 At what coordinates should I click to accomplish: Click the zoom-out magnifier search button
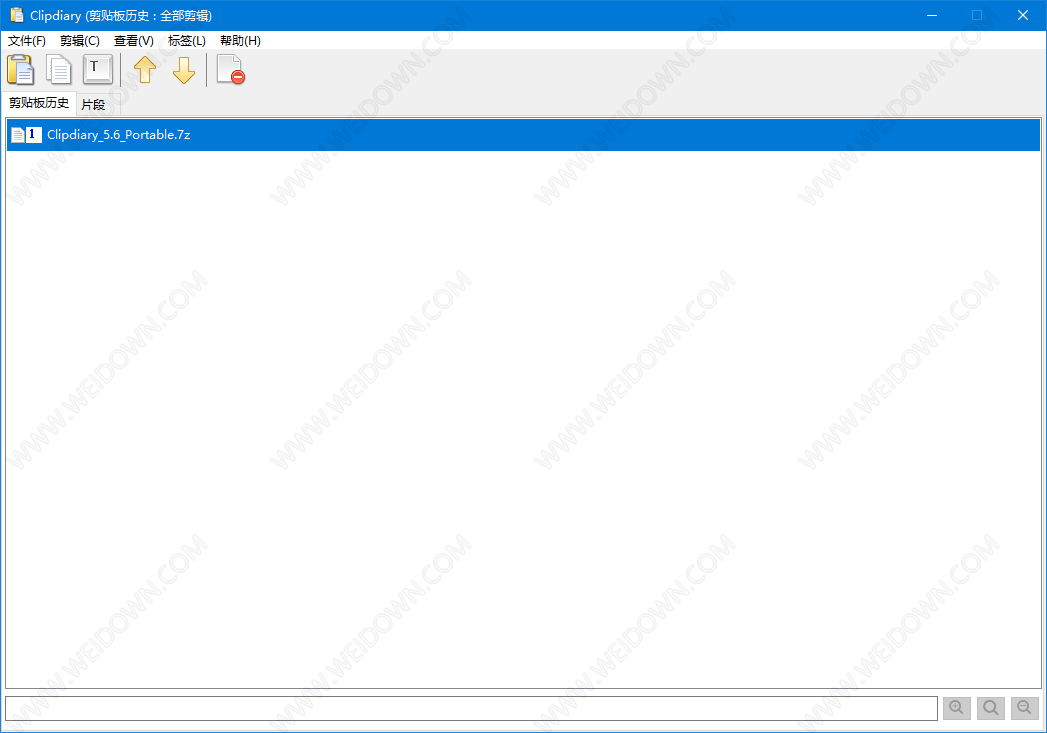[x=1025, y=708]
